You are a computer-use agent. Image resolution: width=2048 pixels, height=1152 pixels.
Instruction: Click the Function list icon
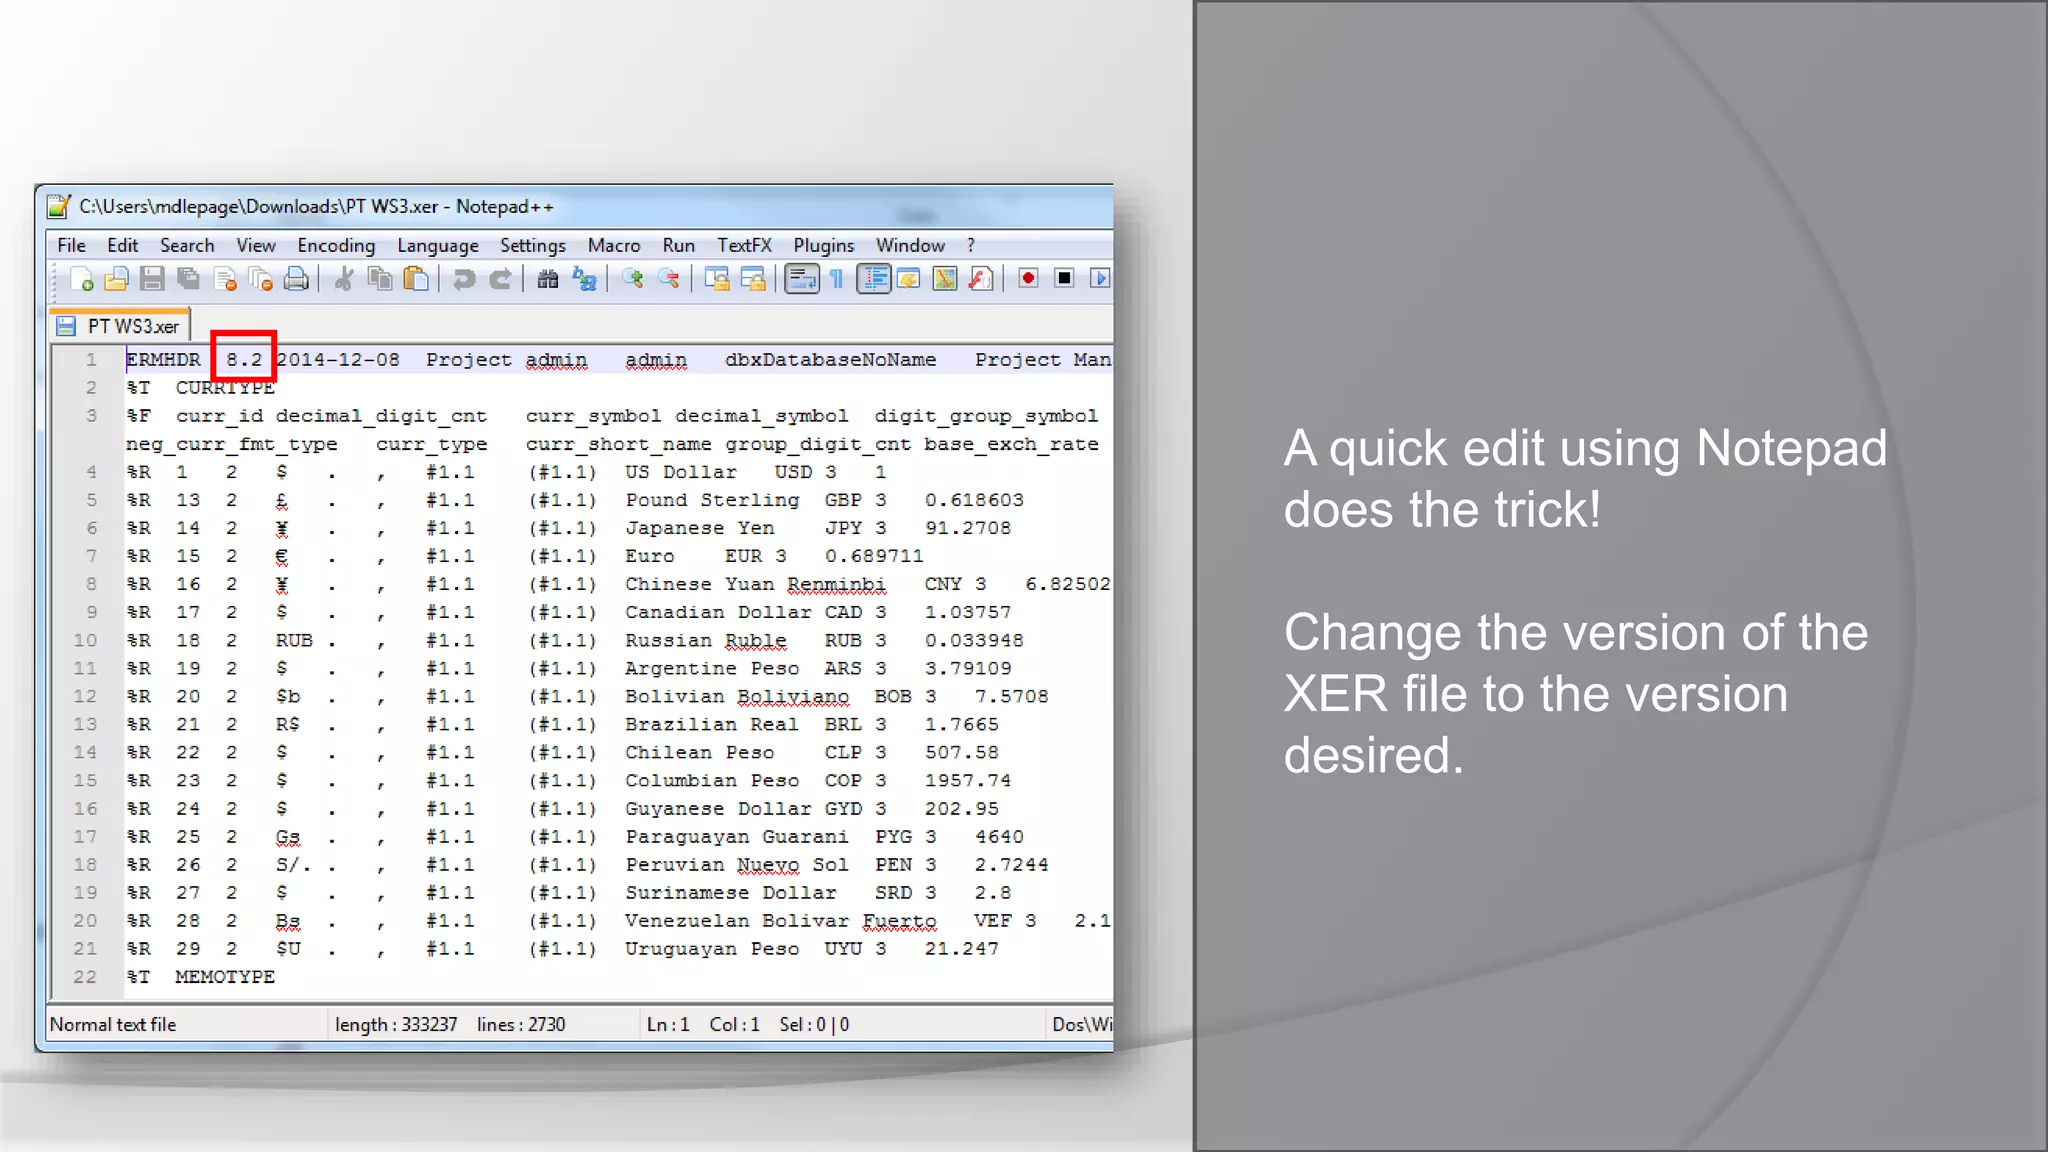coord(981,279)
